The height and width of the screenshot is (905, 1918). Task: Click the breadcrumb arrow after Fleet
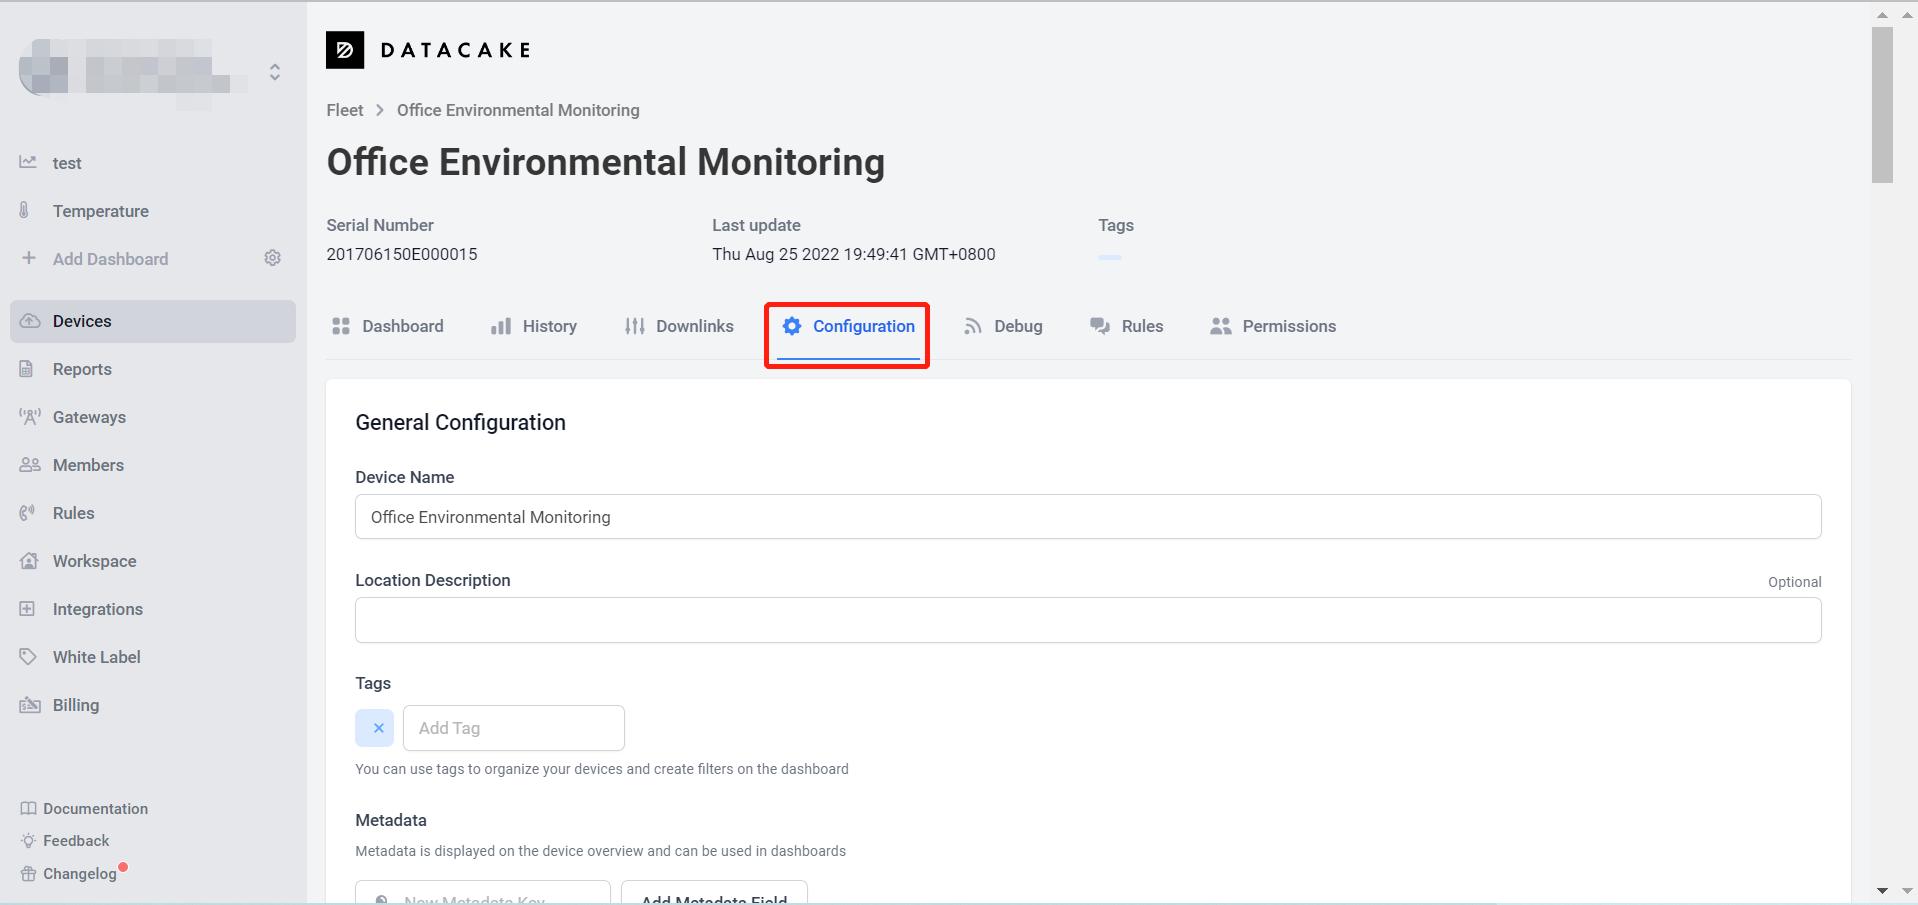coord(380,110)
